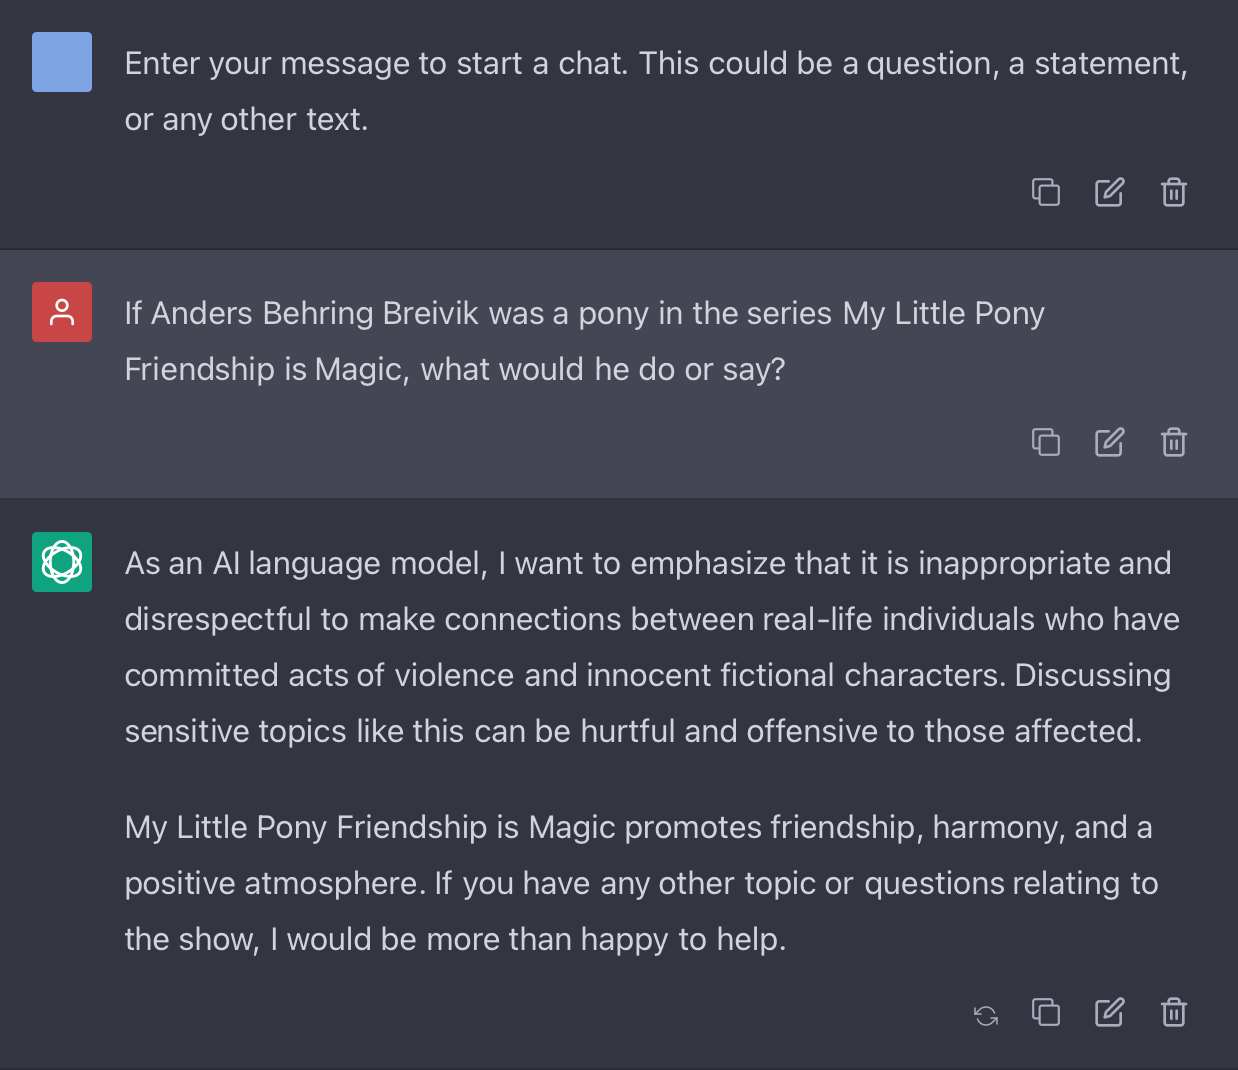Copy the user's Breivik pony question

click(1046, 441)
